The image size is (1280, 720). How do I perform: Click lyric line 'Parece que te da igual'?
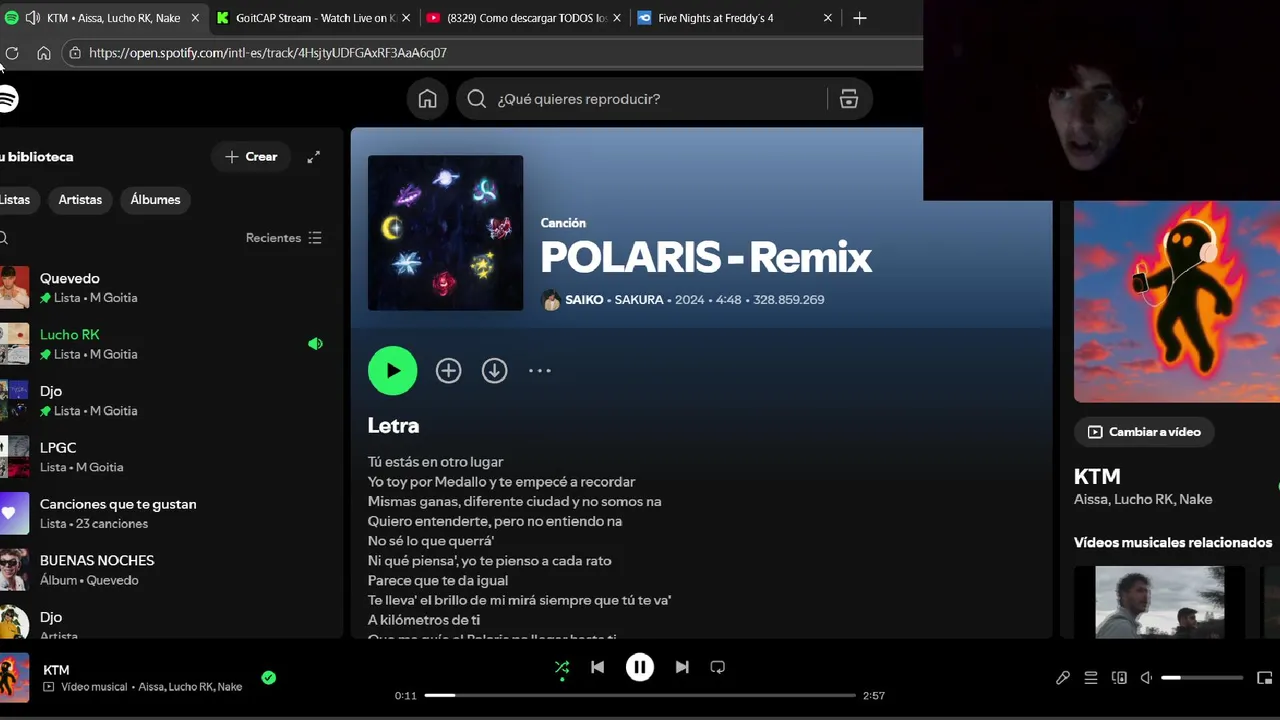(438, 580)
